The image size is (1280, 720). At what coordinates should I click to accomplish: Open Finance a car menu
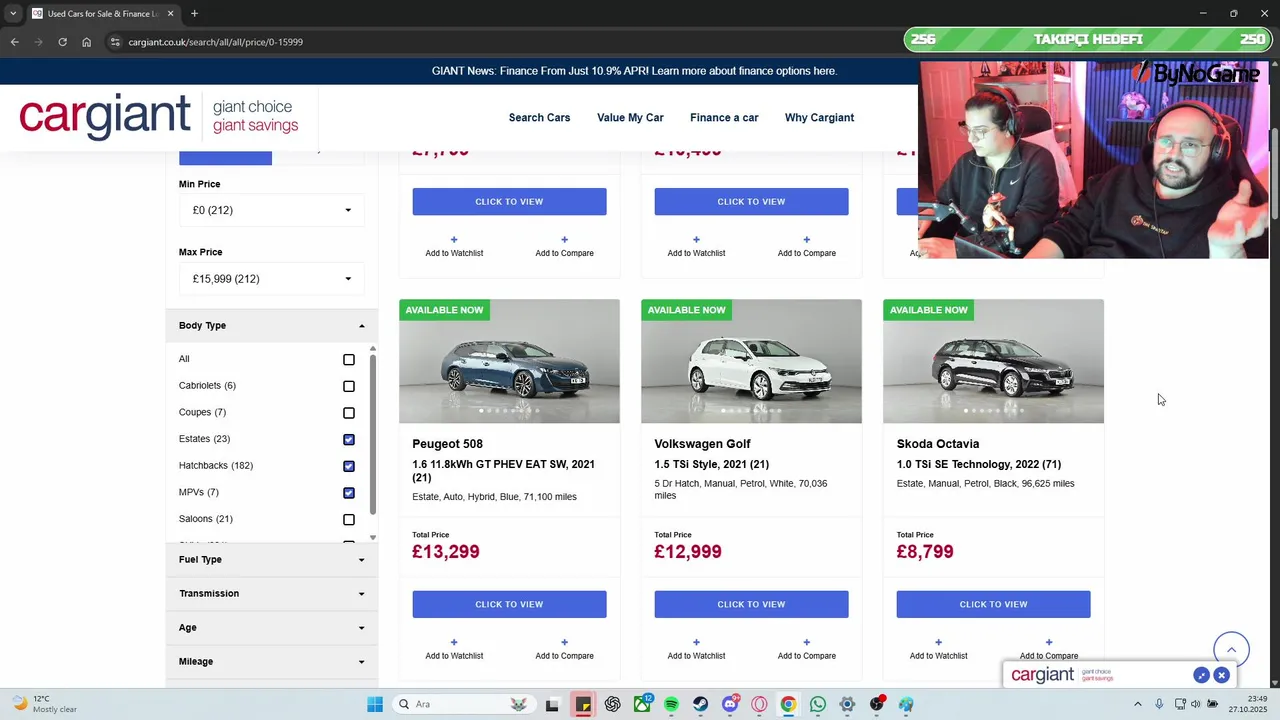coord(724,118)
